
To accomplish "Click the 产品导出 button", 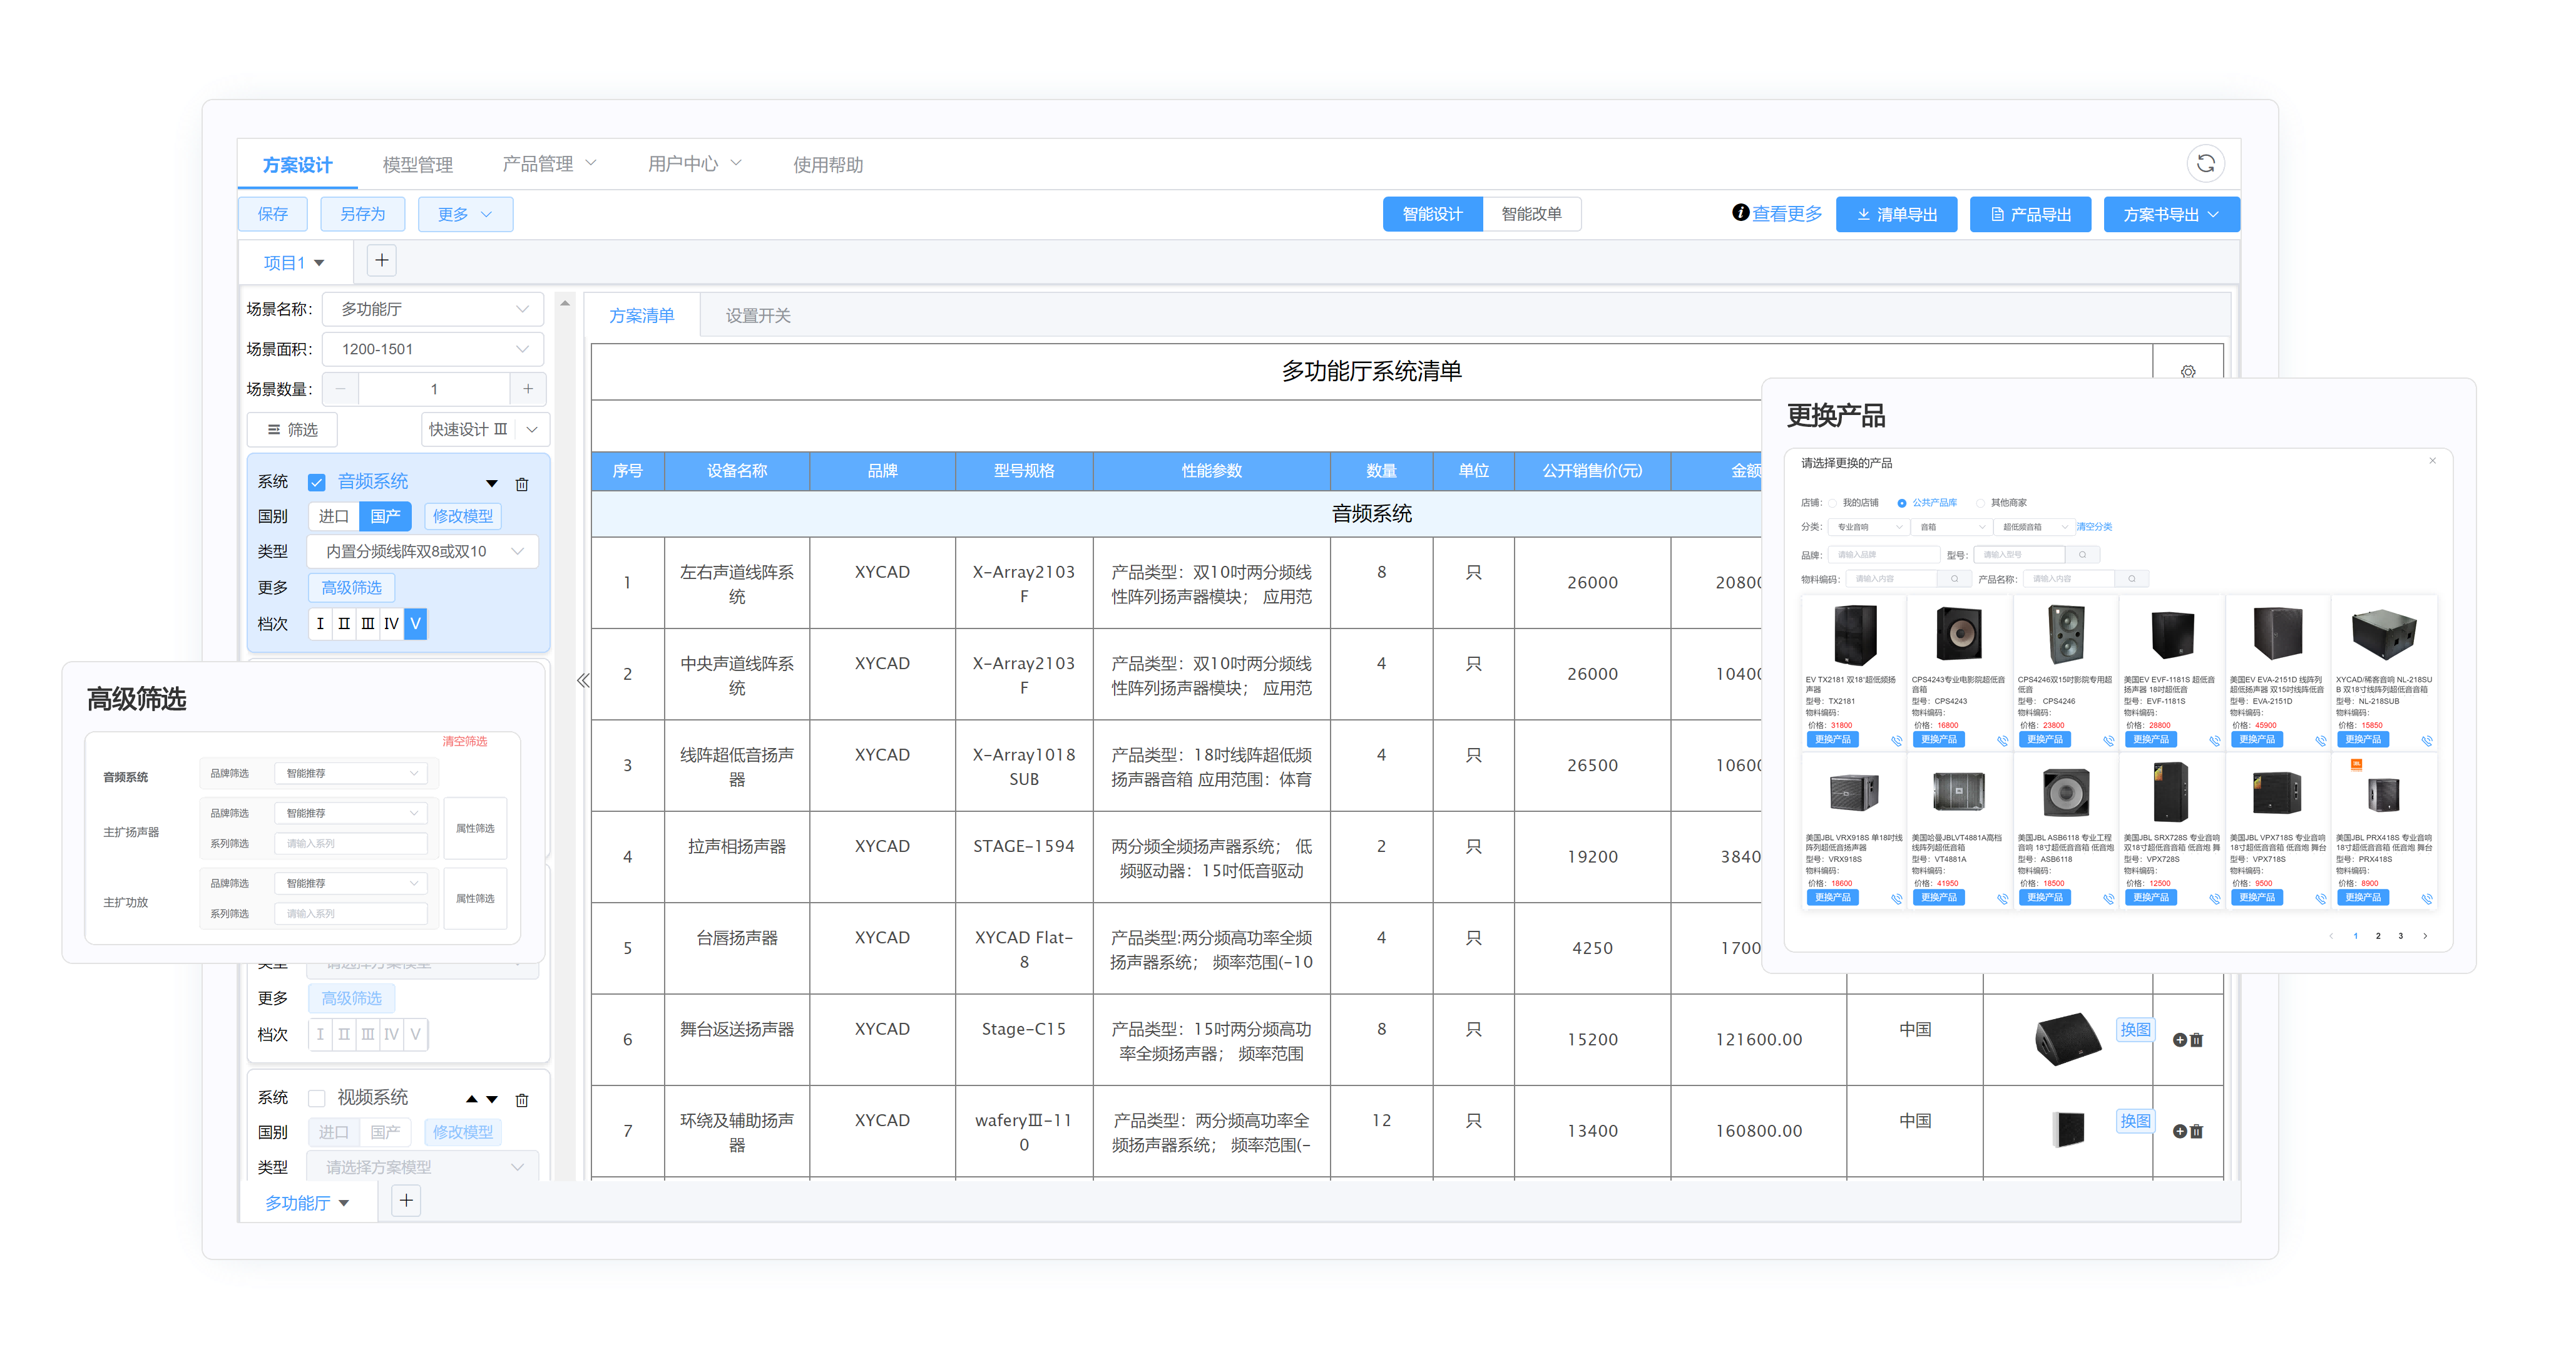I will point(2030,214).
